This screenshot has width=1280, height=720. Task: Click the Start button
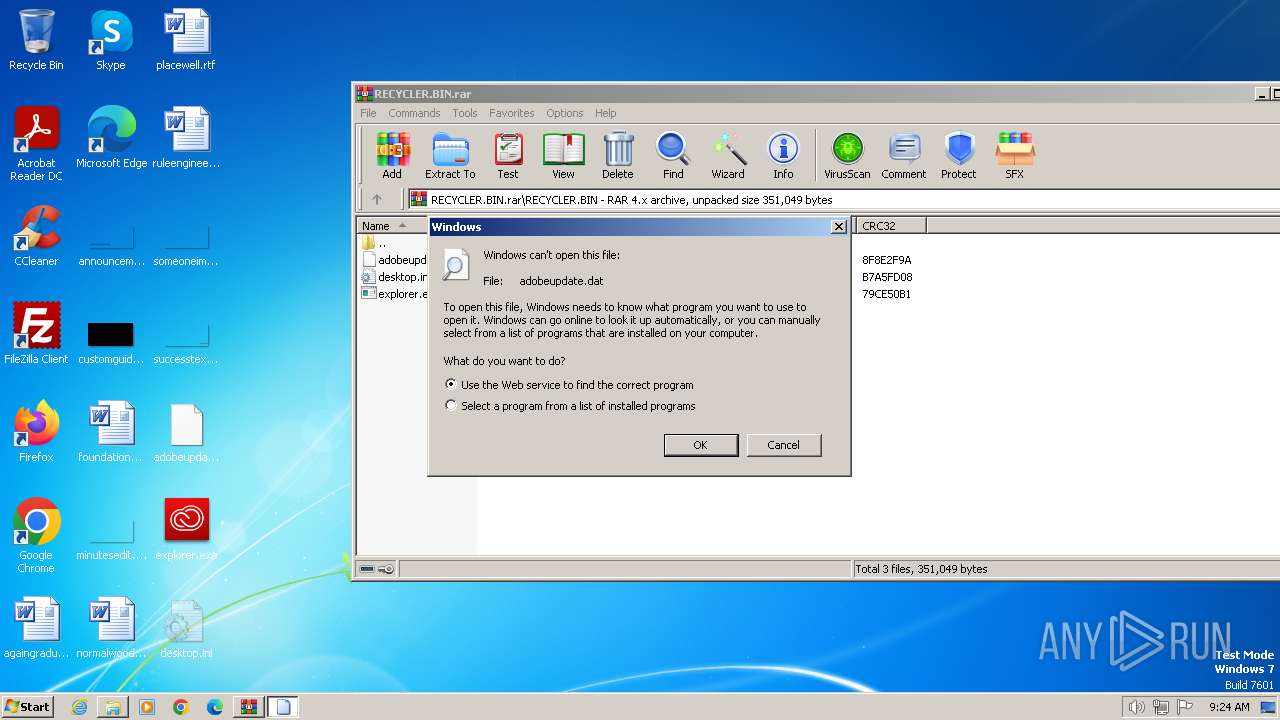tap(27, 707)
